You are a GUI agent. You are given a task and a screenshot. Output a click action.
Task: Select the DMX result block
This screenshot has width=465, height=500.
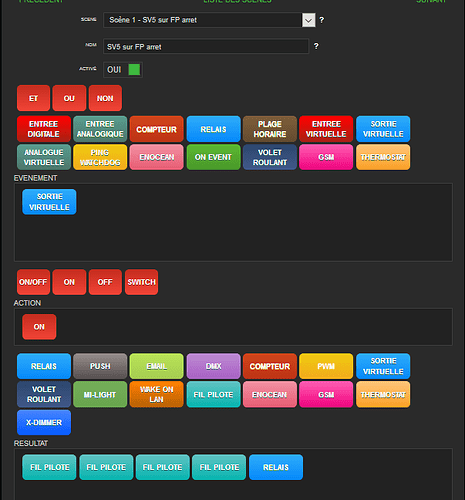(214, 366)
